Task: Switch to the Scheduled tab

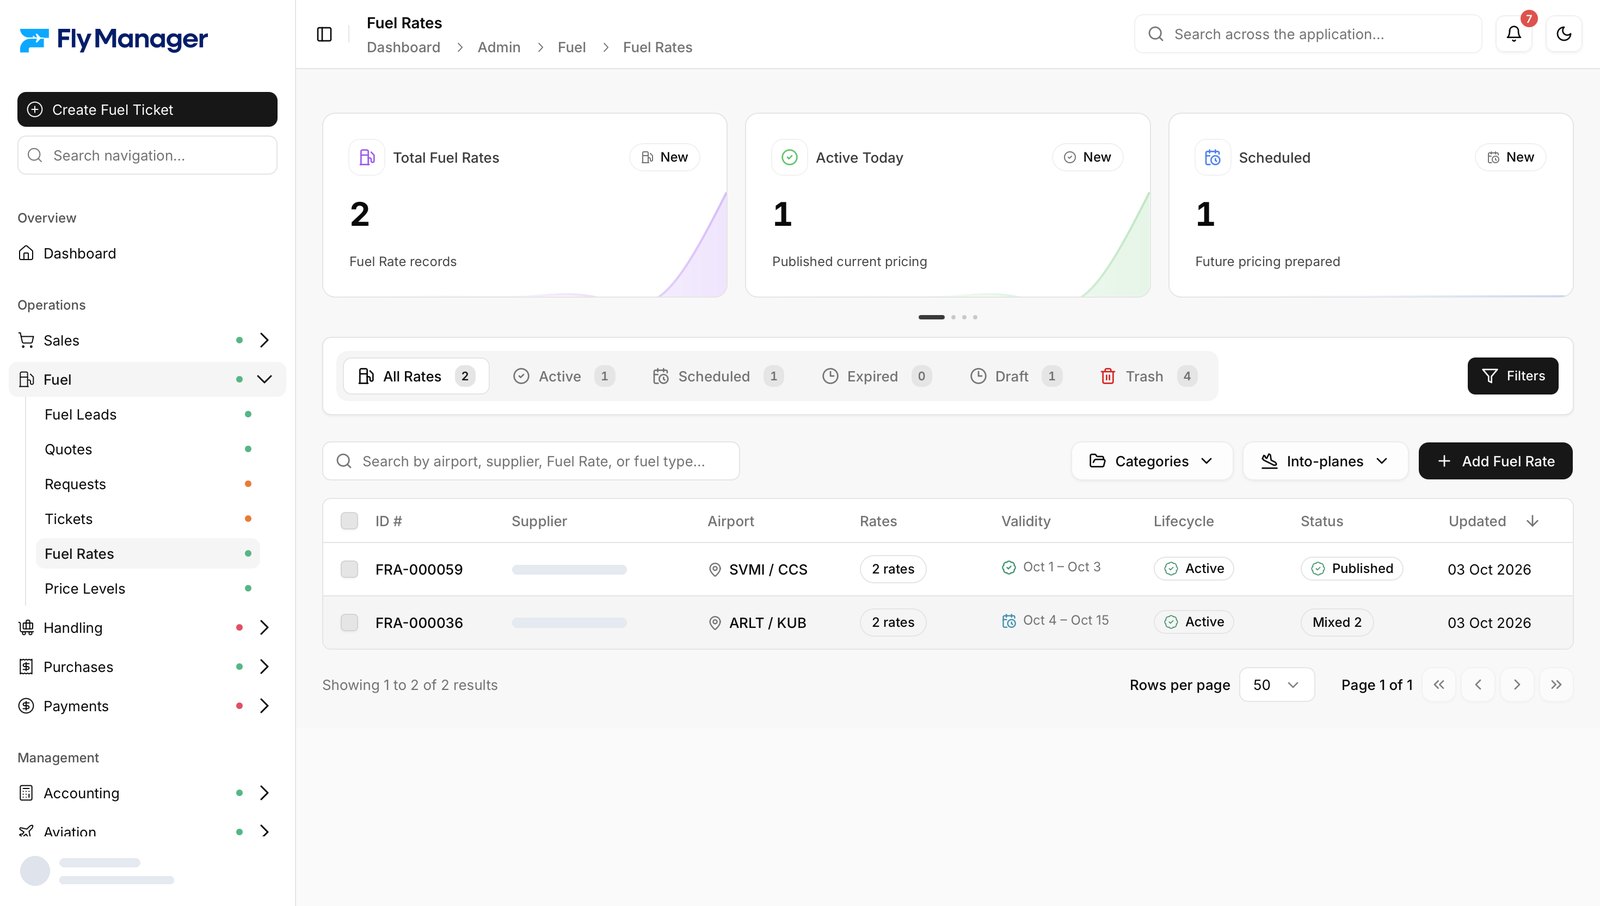Action: pos(717,376)
